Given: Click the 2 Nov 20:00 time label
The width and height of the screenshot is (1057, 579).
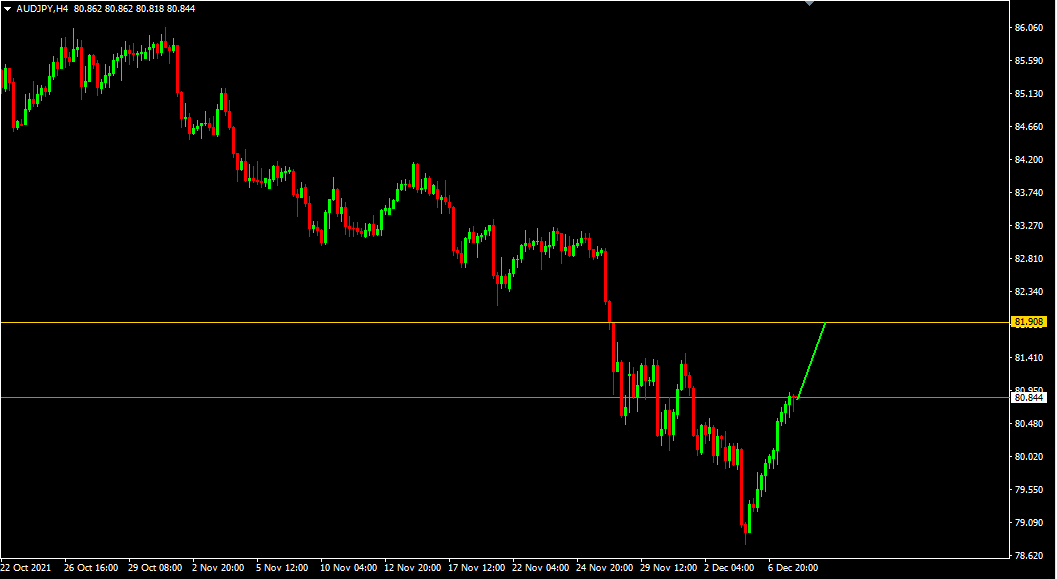Looking at the screenshot, I should 218,568.
